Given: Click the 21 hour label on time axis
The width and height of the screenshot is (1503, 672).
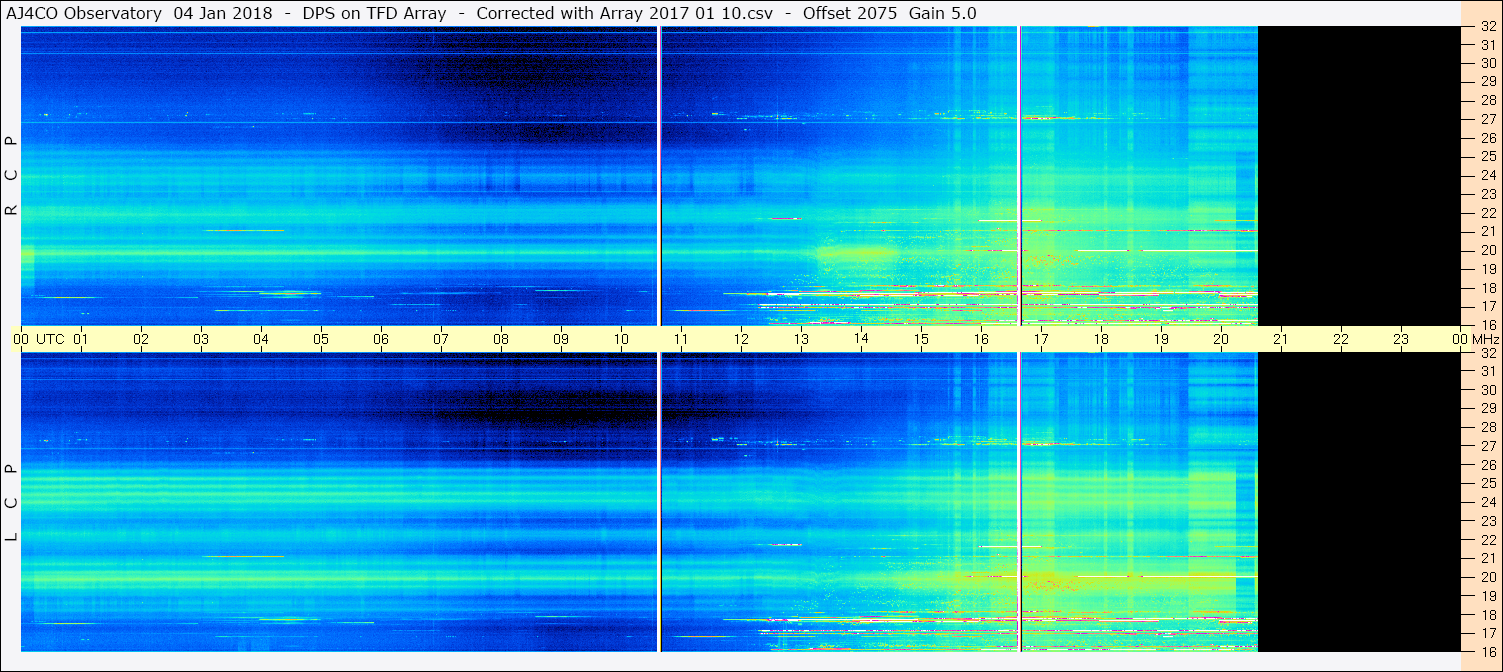Looking at the screenshot, I should click(1281, 339).
